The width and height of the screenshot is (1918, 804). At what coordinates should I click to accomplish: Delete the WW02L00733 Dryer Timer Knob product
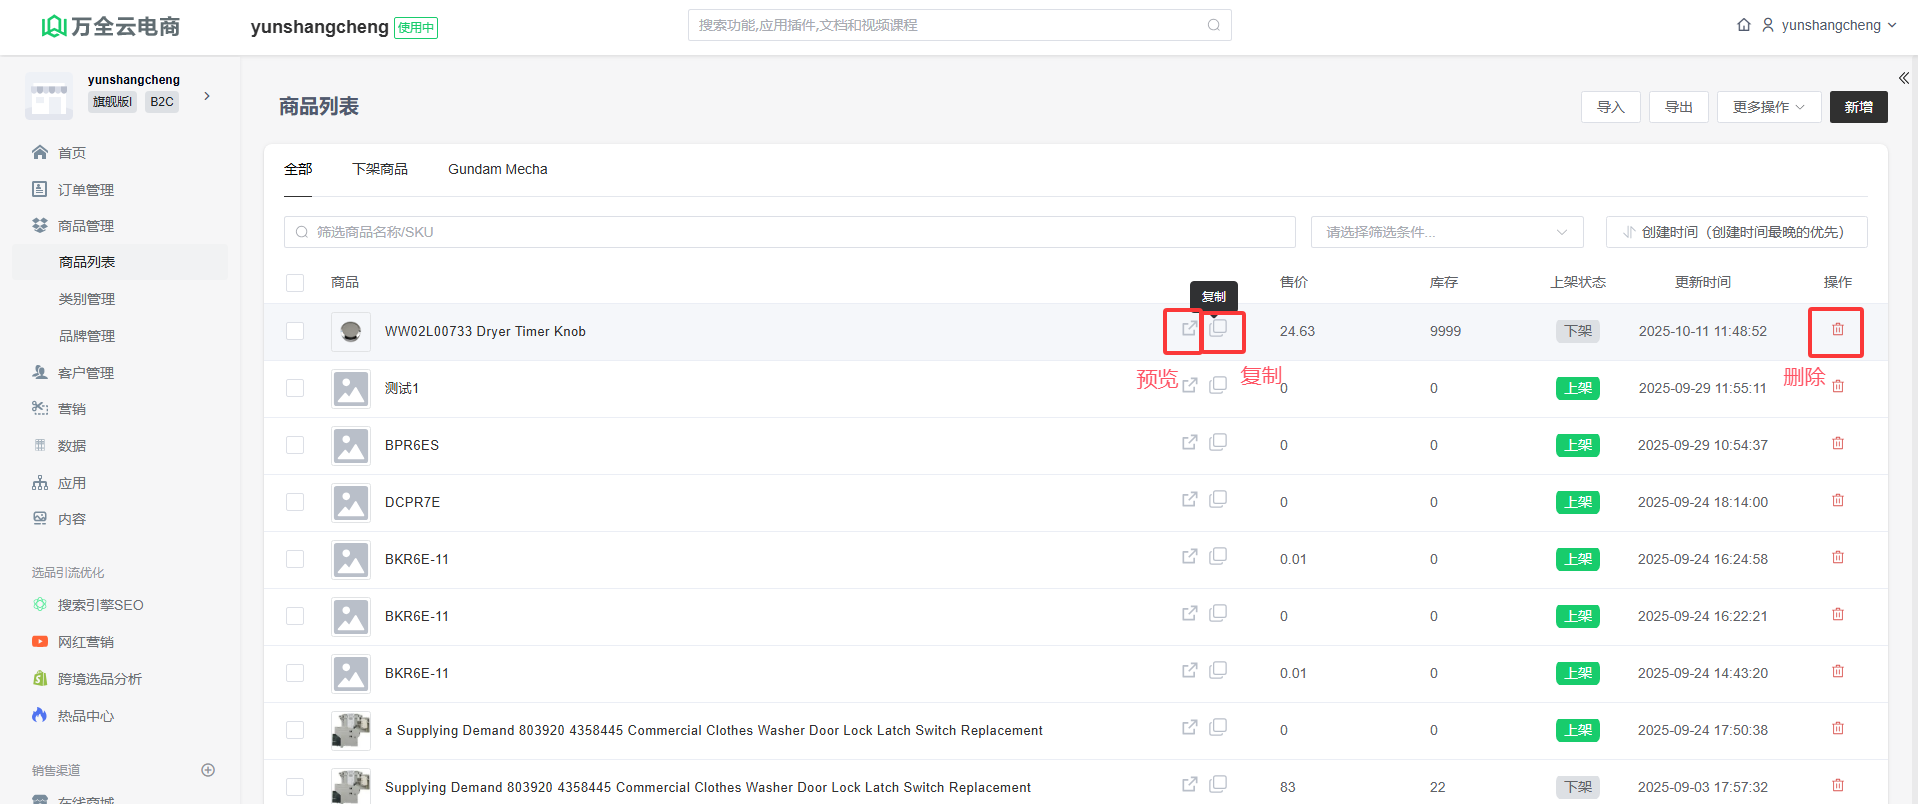[x=1837, y=329]
